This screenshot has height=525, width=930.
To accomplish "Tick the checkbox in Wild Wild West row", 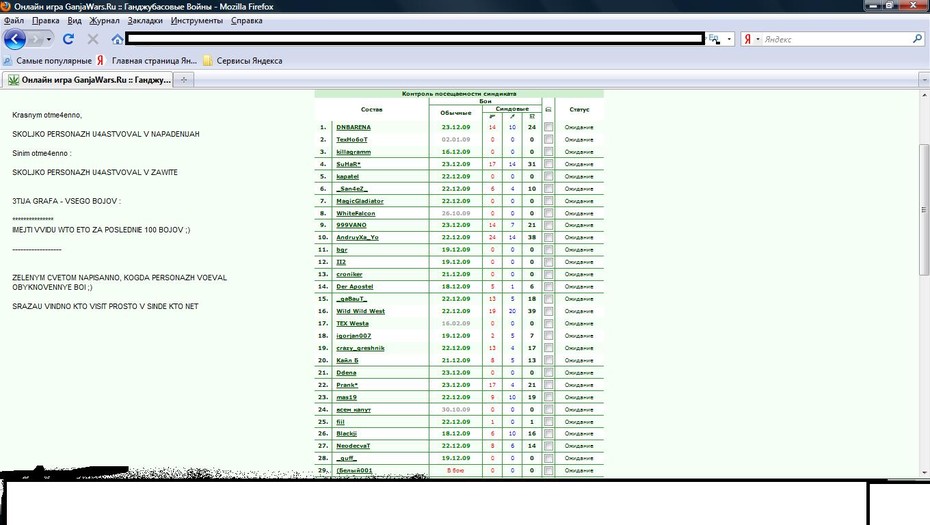I will tap(548, 311).
